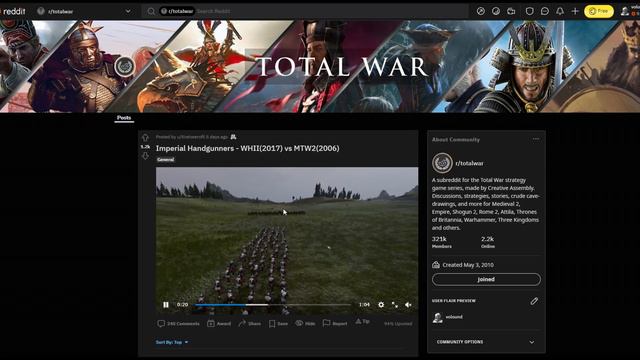Open About Community three-dot menu
This screenshot has height=360, width=640.
click(x=536, y=139)
